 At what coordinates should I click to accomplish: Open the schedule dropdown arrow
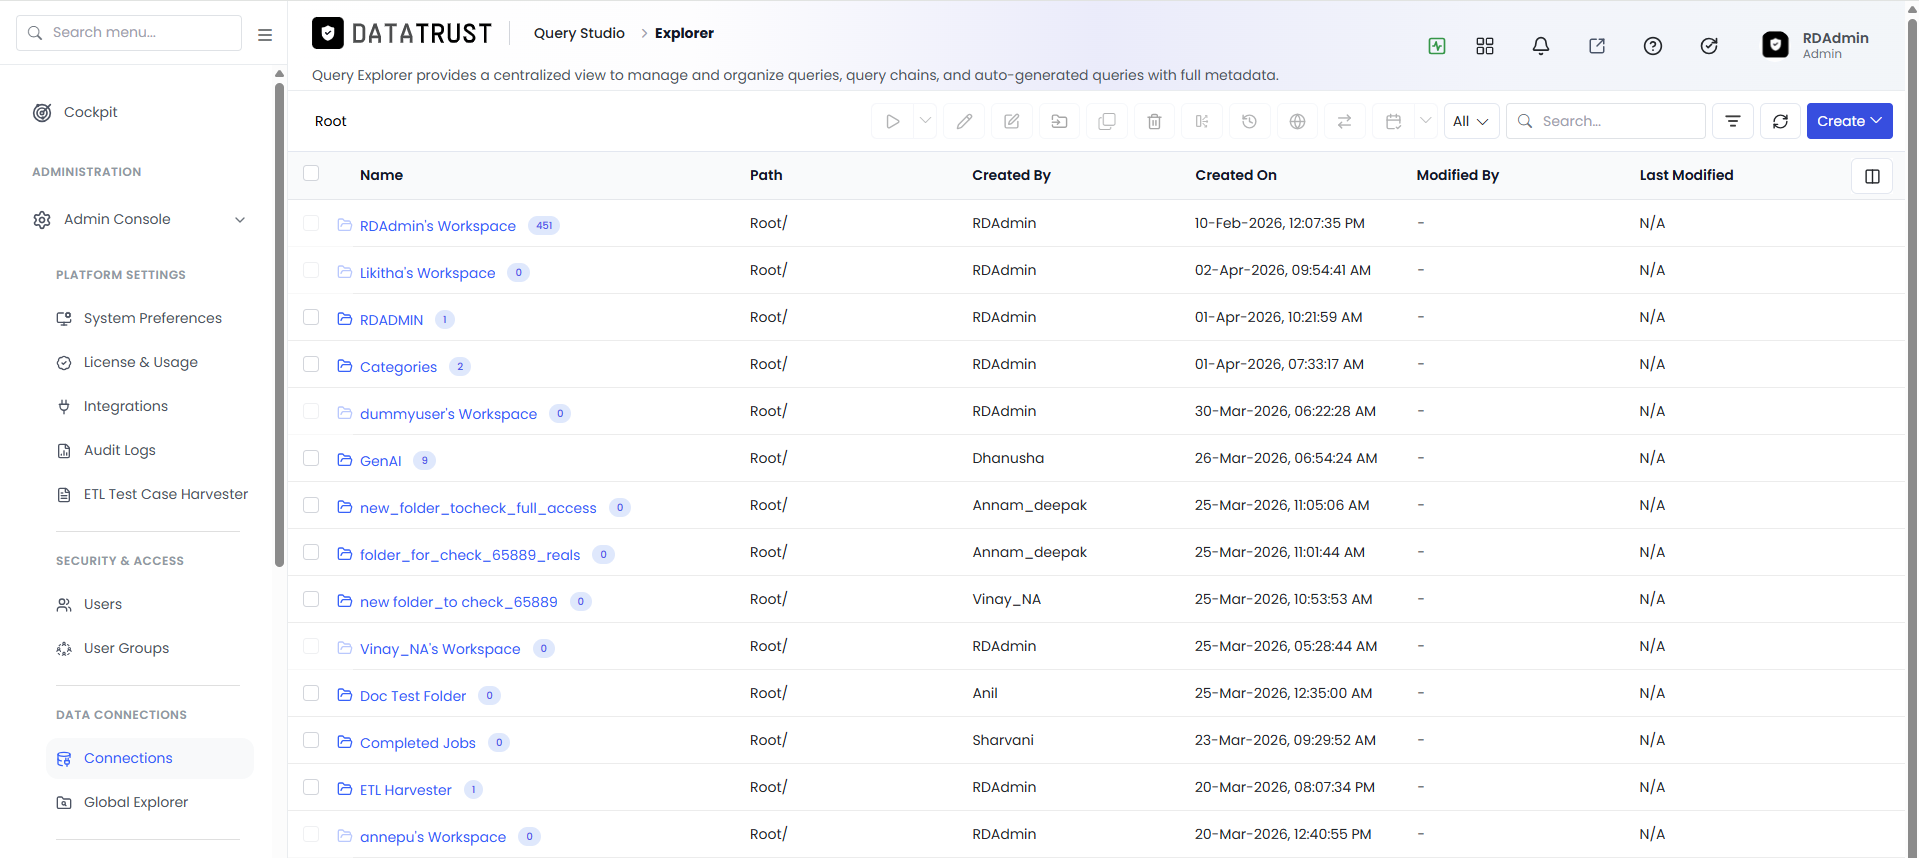pyautogui.click(x=1426, y=121)
